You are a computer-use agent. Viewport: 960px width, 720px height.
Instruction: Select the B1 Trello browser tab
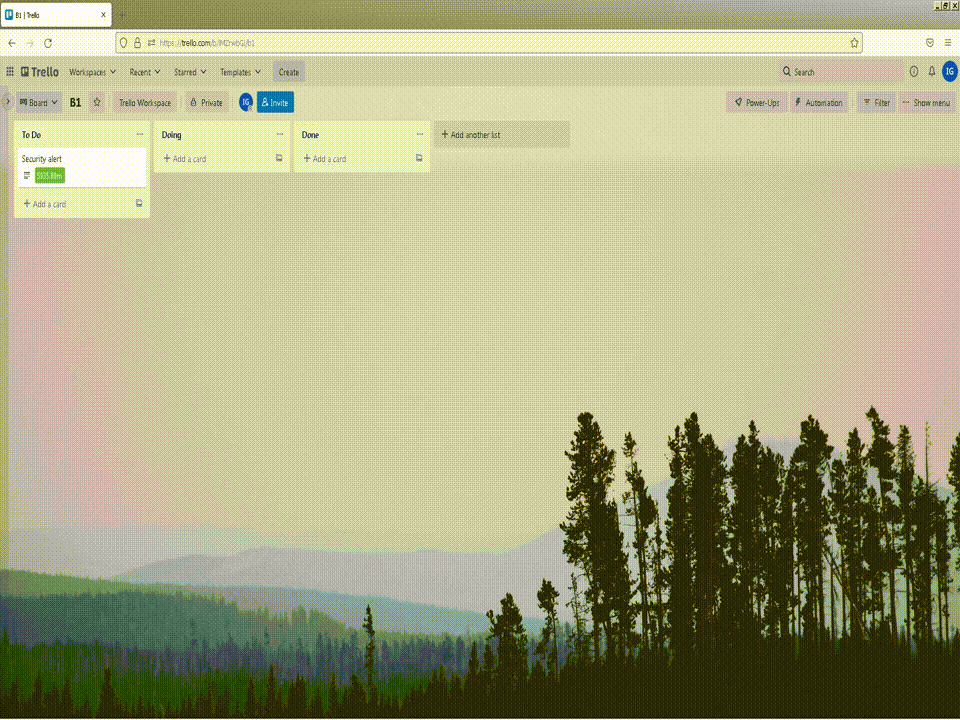tap(55, 14)
